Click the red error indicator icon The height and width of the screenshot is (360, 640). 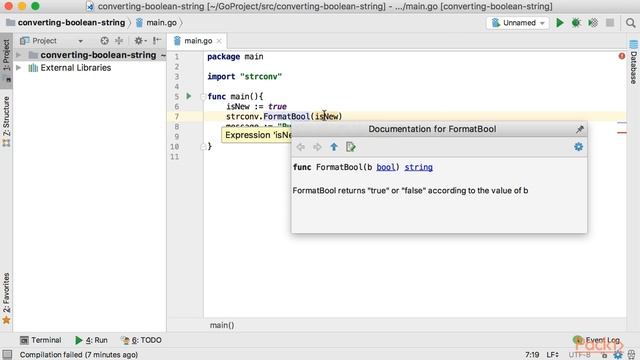[621, 56]
